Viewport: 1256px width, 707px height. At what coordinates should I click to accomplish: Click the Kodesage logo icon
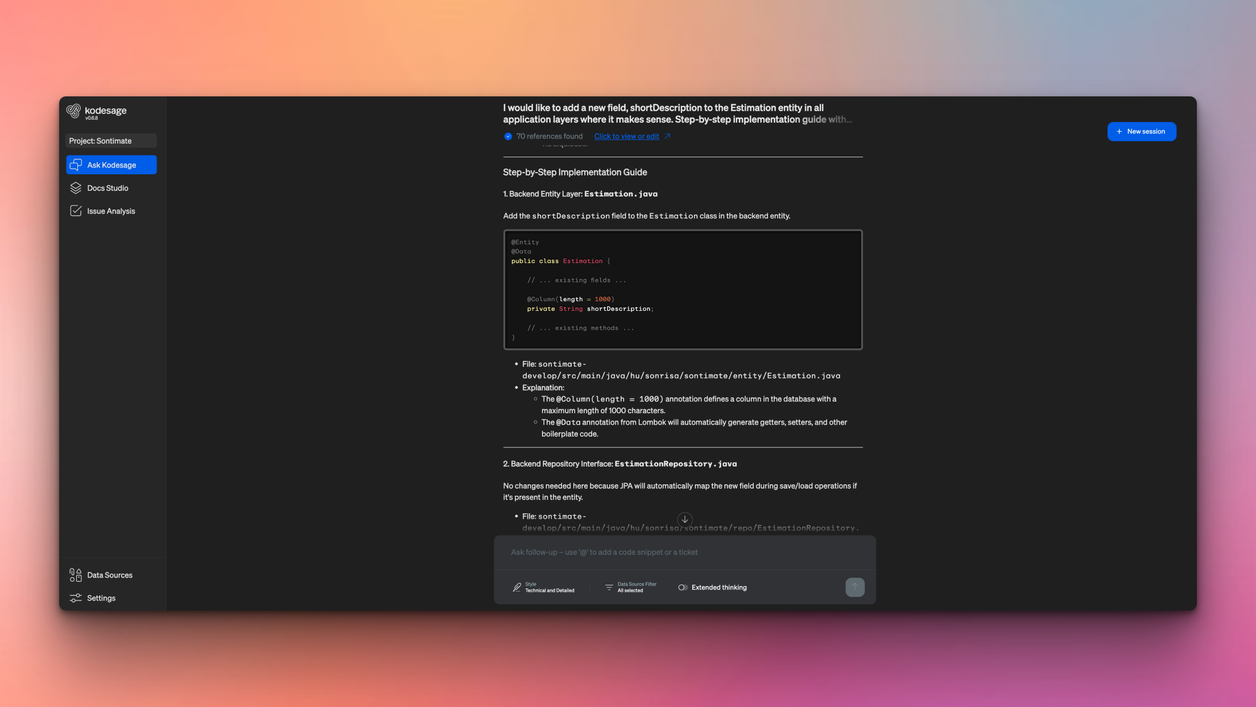(74, 111)
